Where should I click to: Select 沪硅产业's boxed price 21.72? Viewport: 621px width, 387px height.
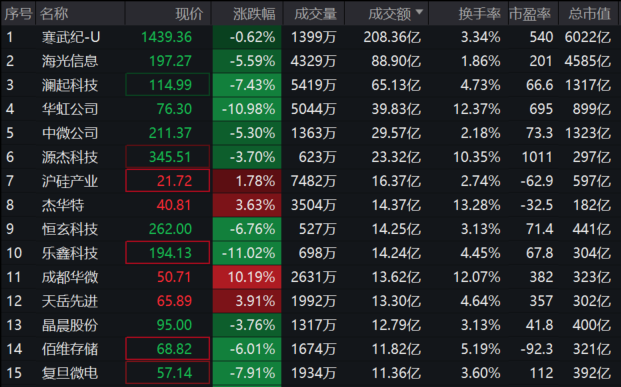[x=168, y=181]
